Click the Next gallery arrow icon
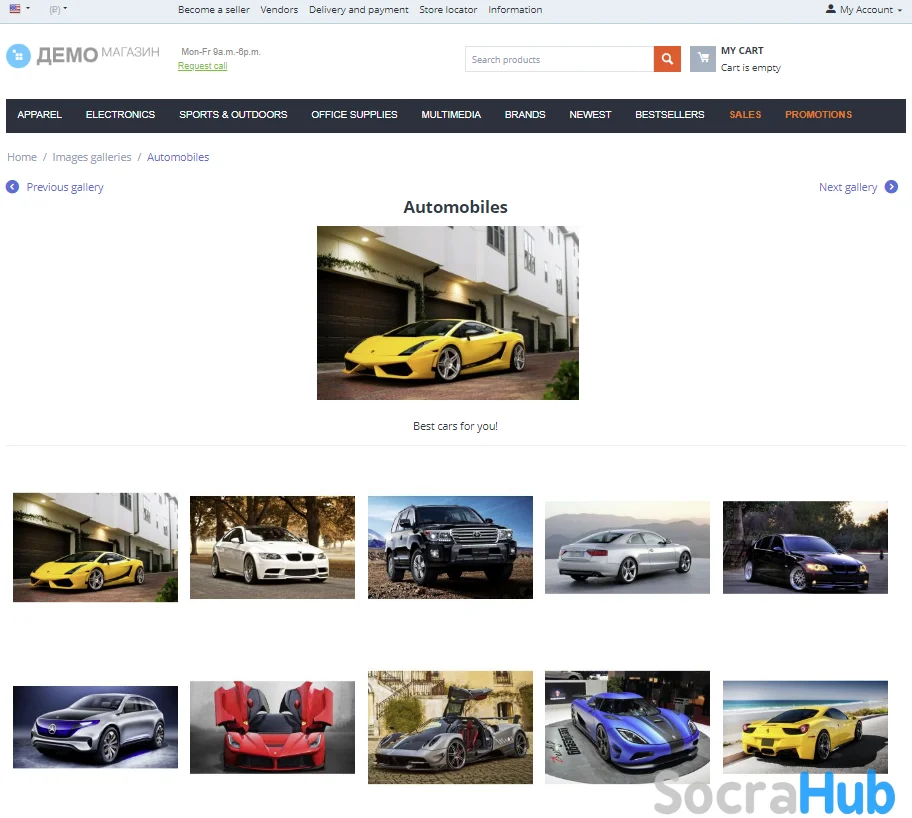This screenshot has width=912, height=818. (x=891, y=187)
